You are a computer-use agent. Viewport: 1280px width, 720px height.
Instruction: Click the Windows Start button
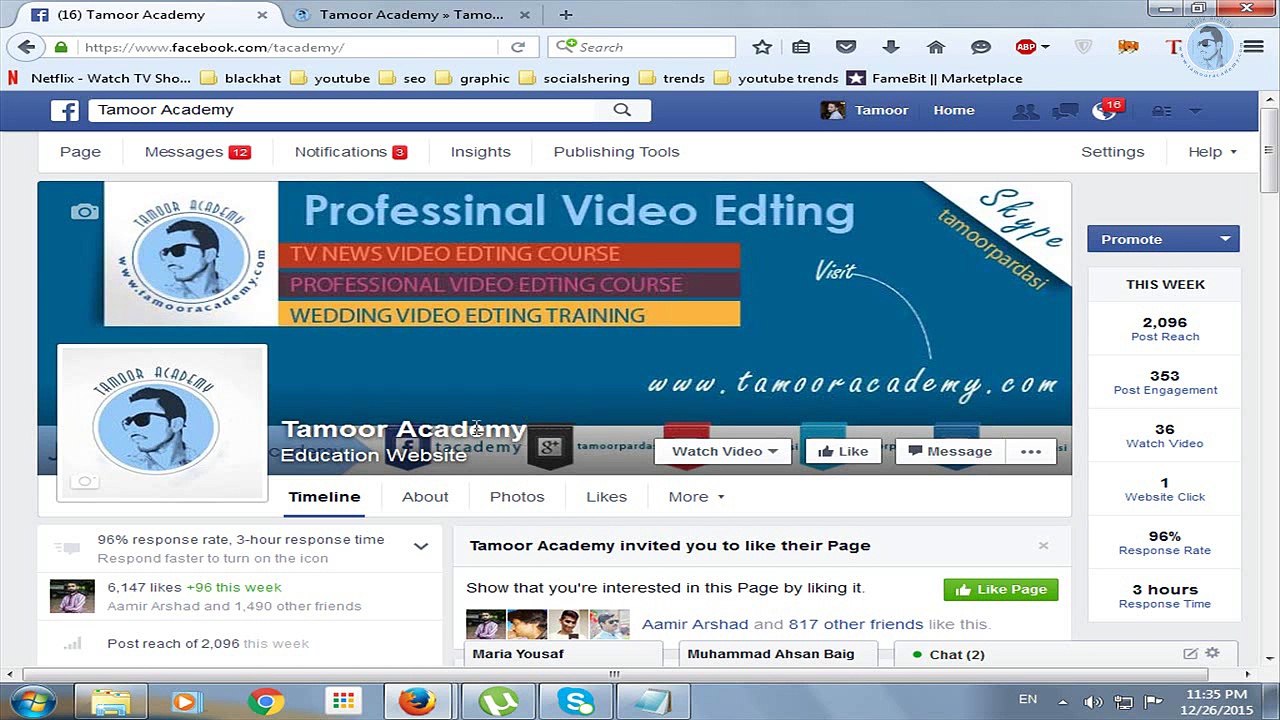click(32, 701)
